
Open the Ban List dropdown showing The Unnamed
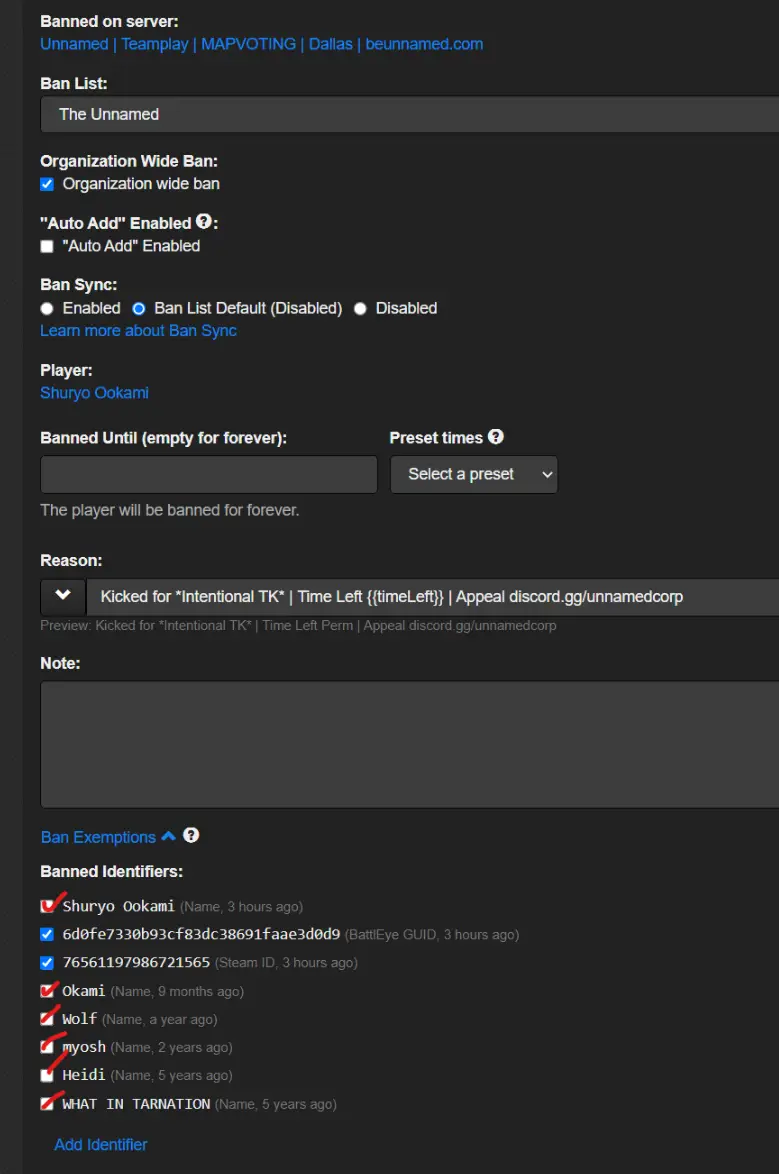[x=410, y=115]
